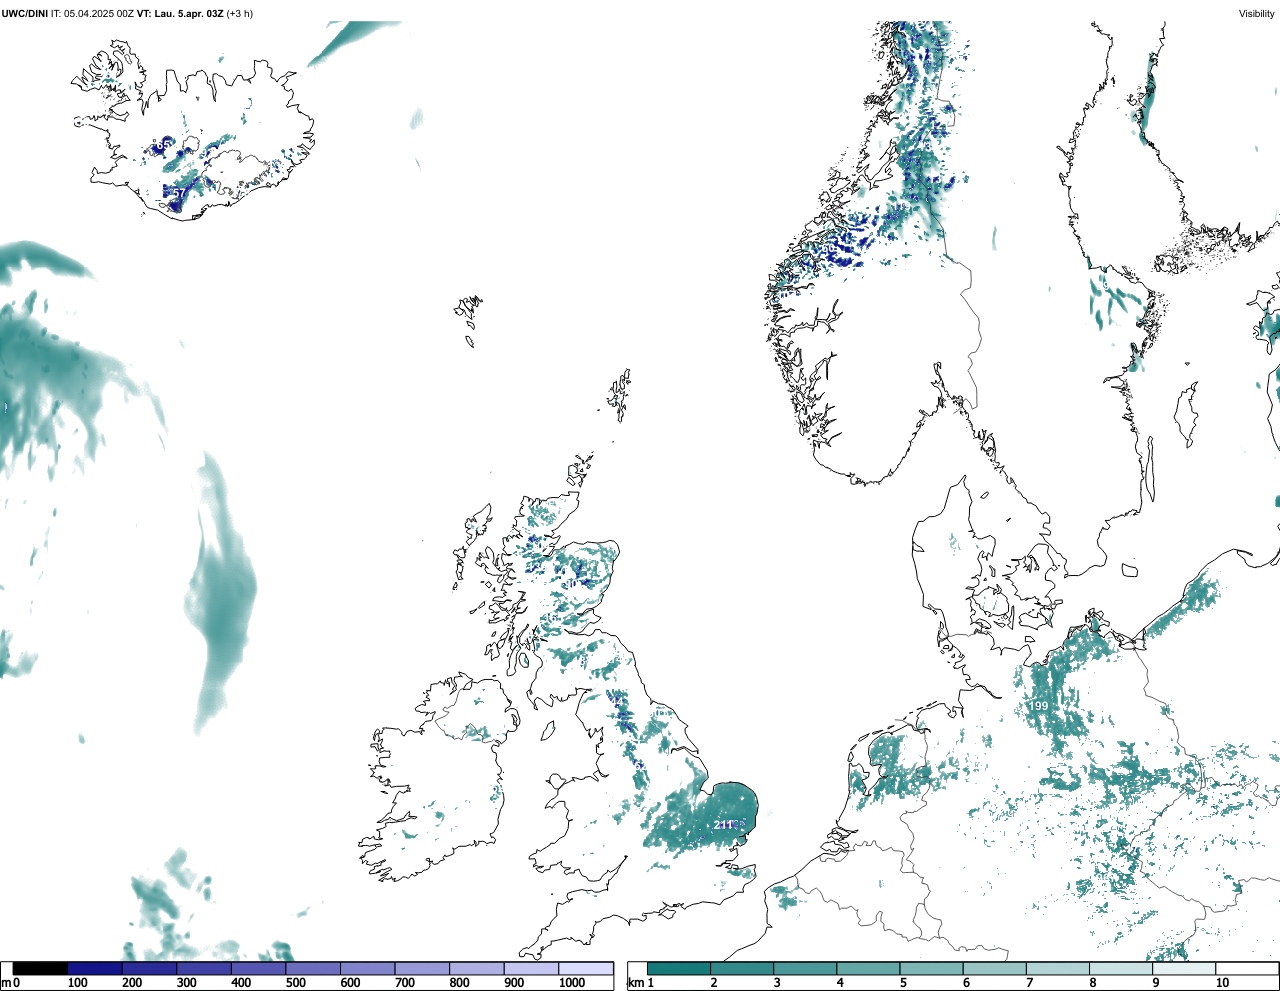This screenshot has height=991, width=1280.
Task: Click the '3' label on kilometre scale
Action: pos(777,983)
